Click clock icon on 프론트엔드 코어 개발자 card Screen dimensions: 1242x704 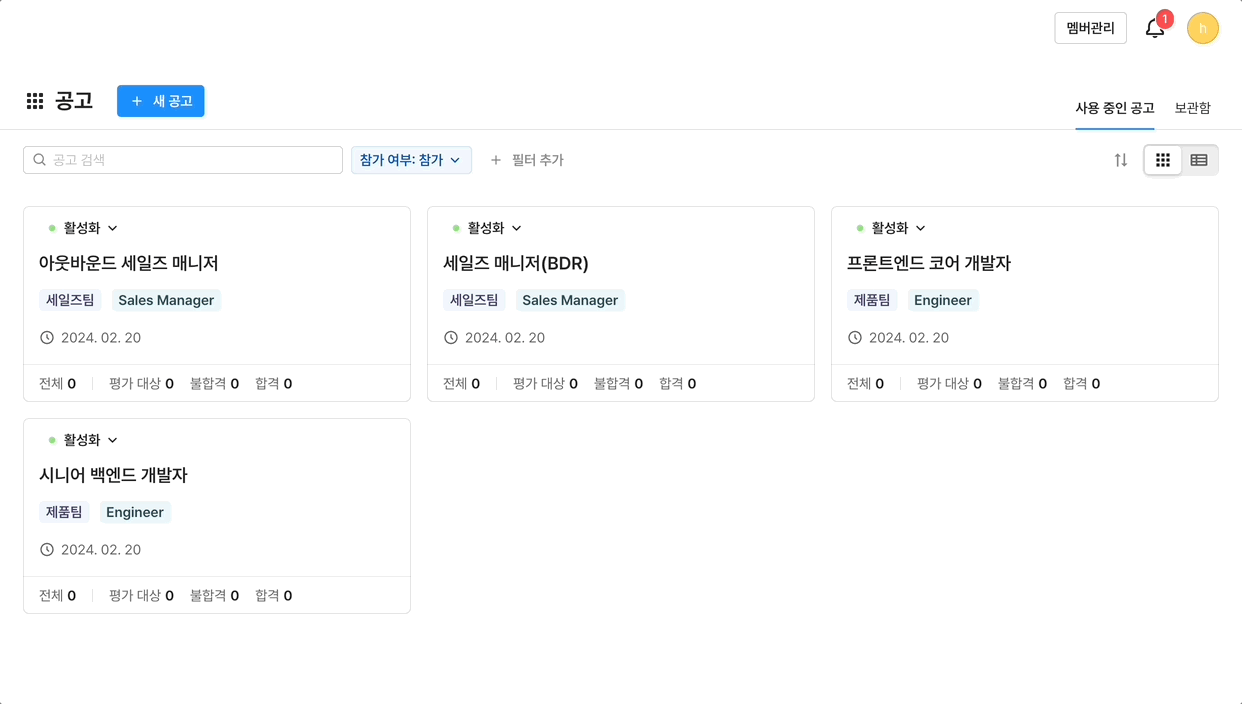(855, 338)
